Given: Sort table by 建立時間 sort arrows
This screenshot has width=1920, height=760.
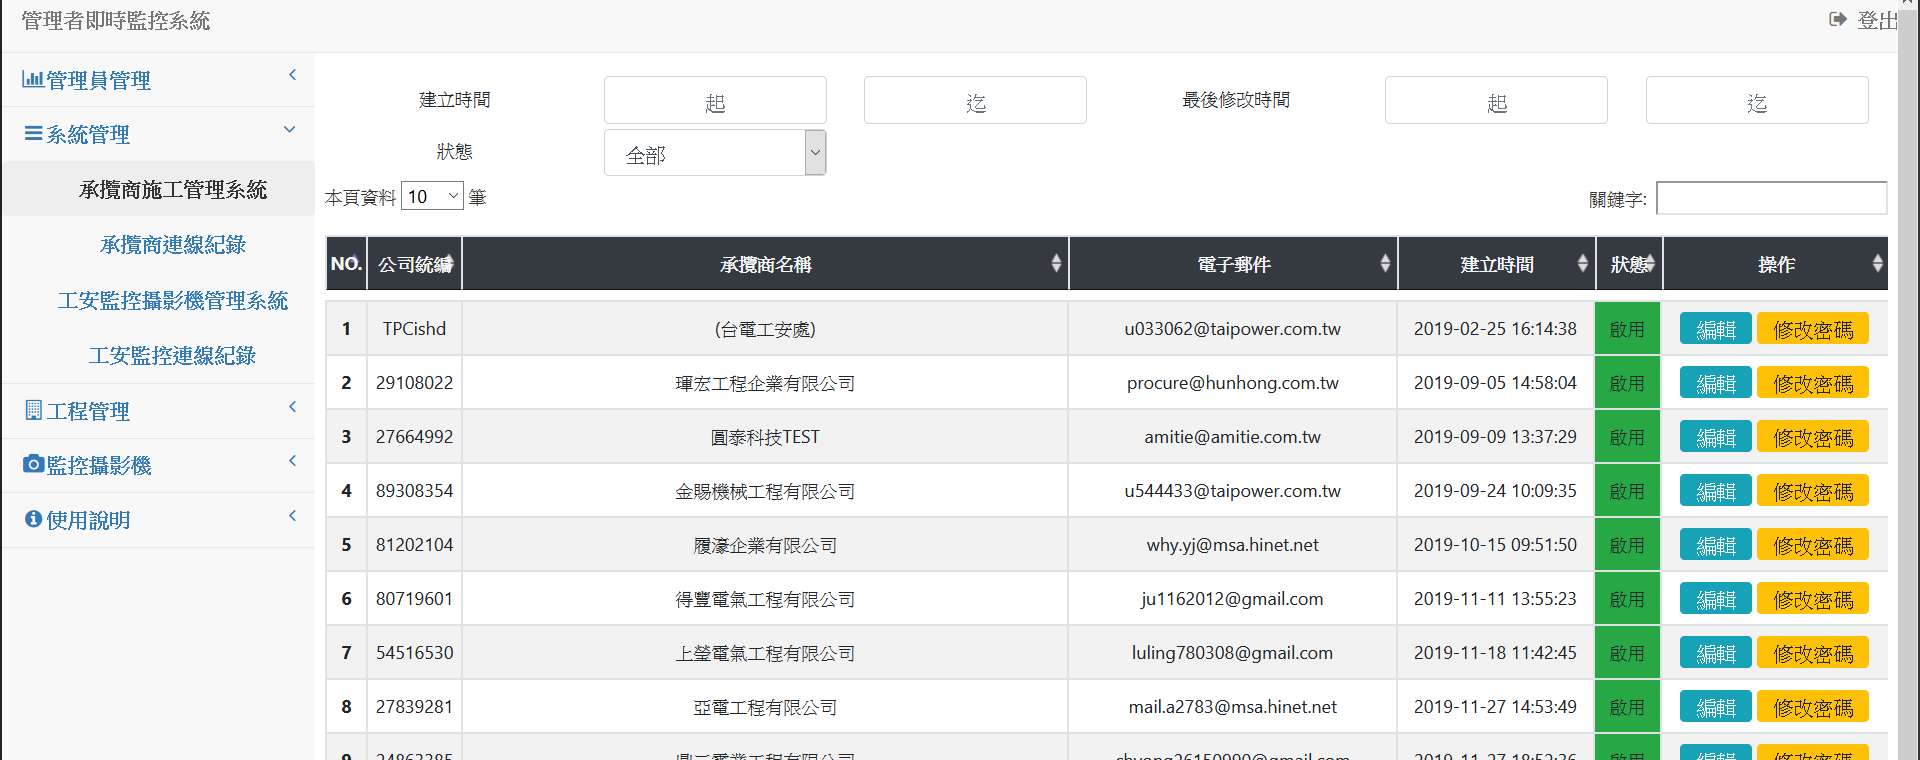Looking at the screenshot, I should 1583,263.
